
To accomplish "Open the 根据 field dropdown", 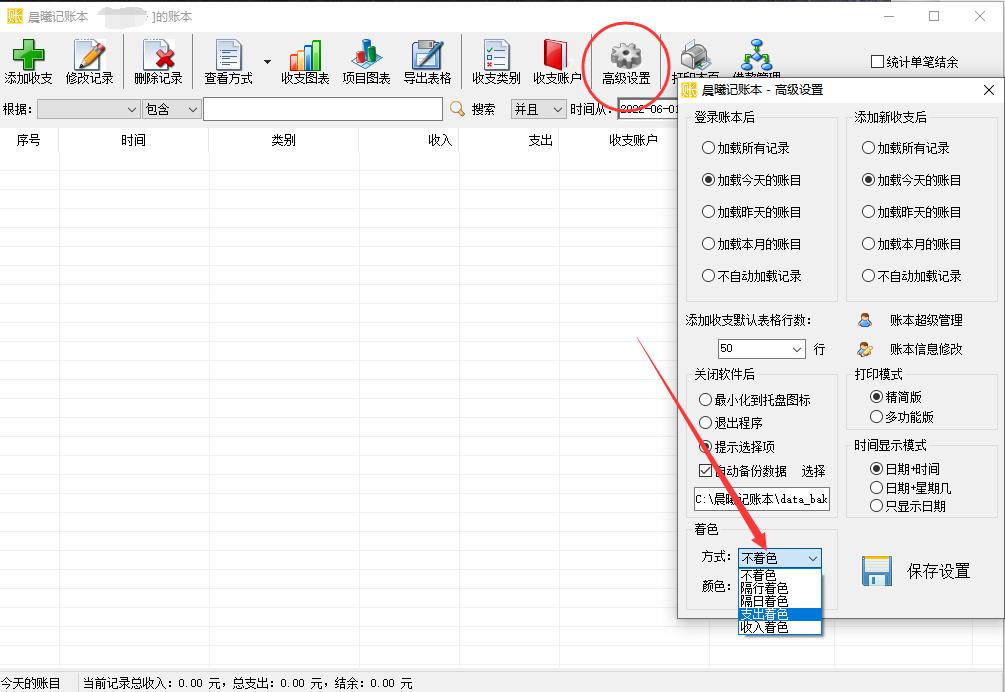I will tap(131, 110).
